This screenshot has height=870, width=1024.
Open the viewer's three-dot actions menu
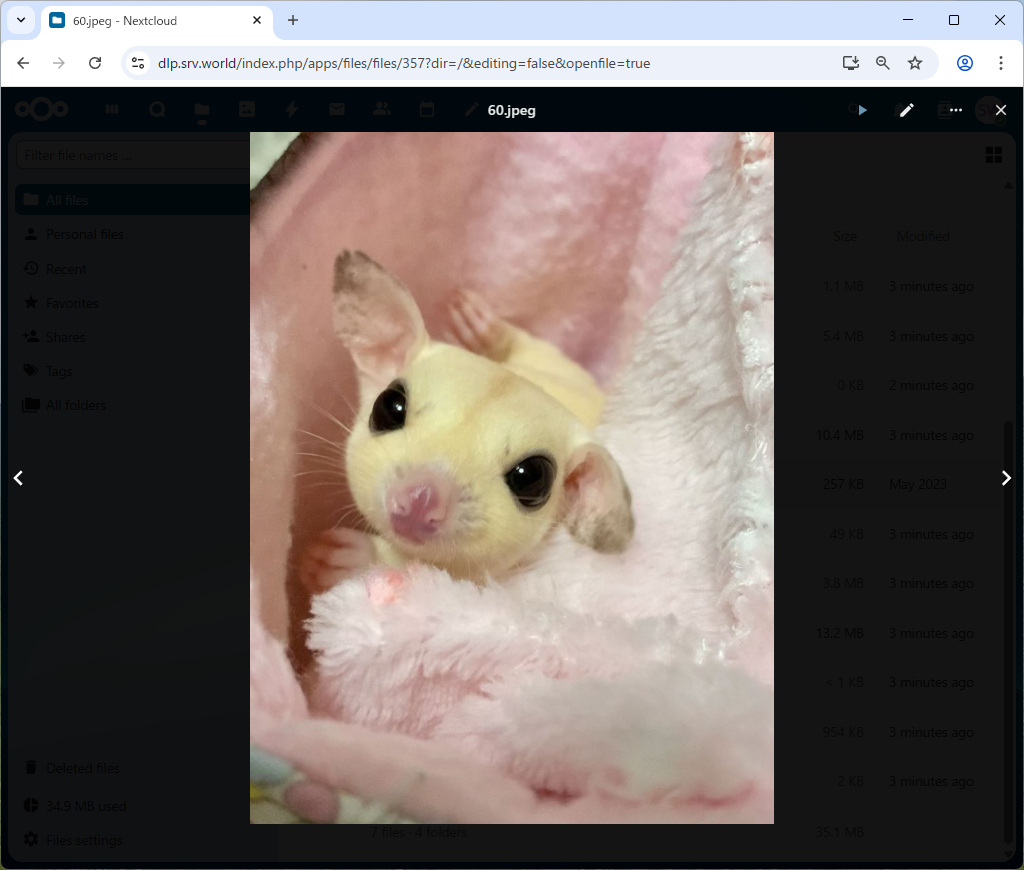tap(956, 110)
